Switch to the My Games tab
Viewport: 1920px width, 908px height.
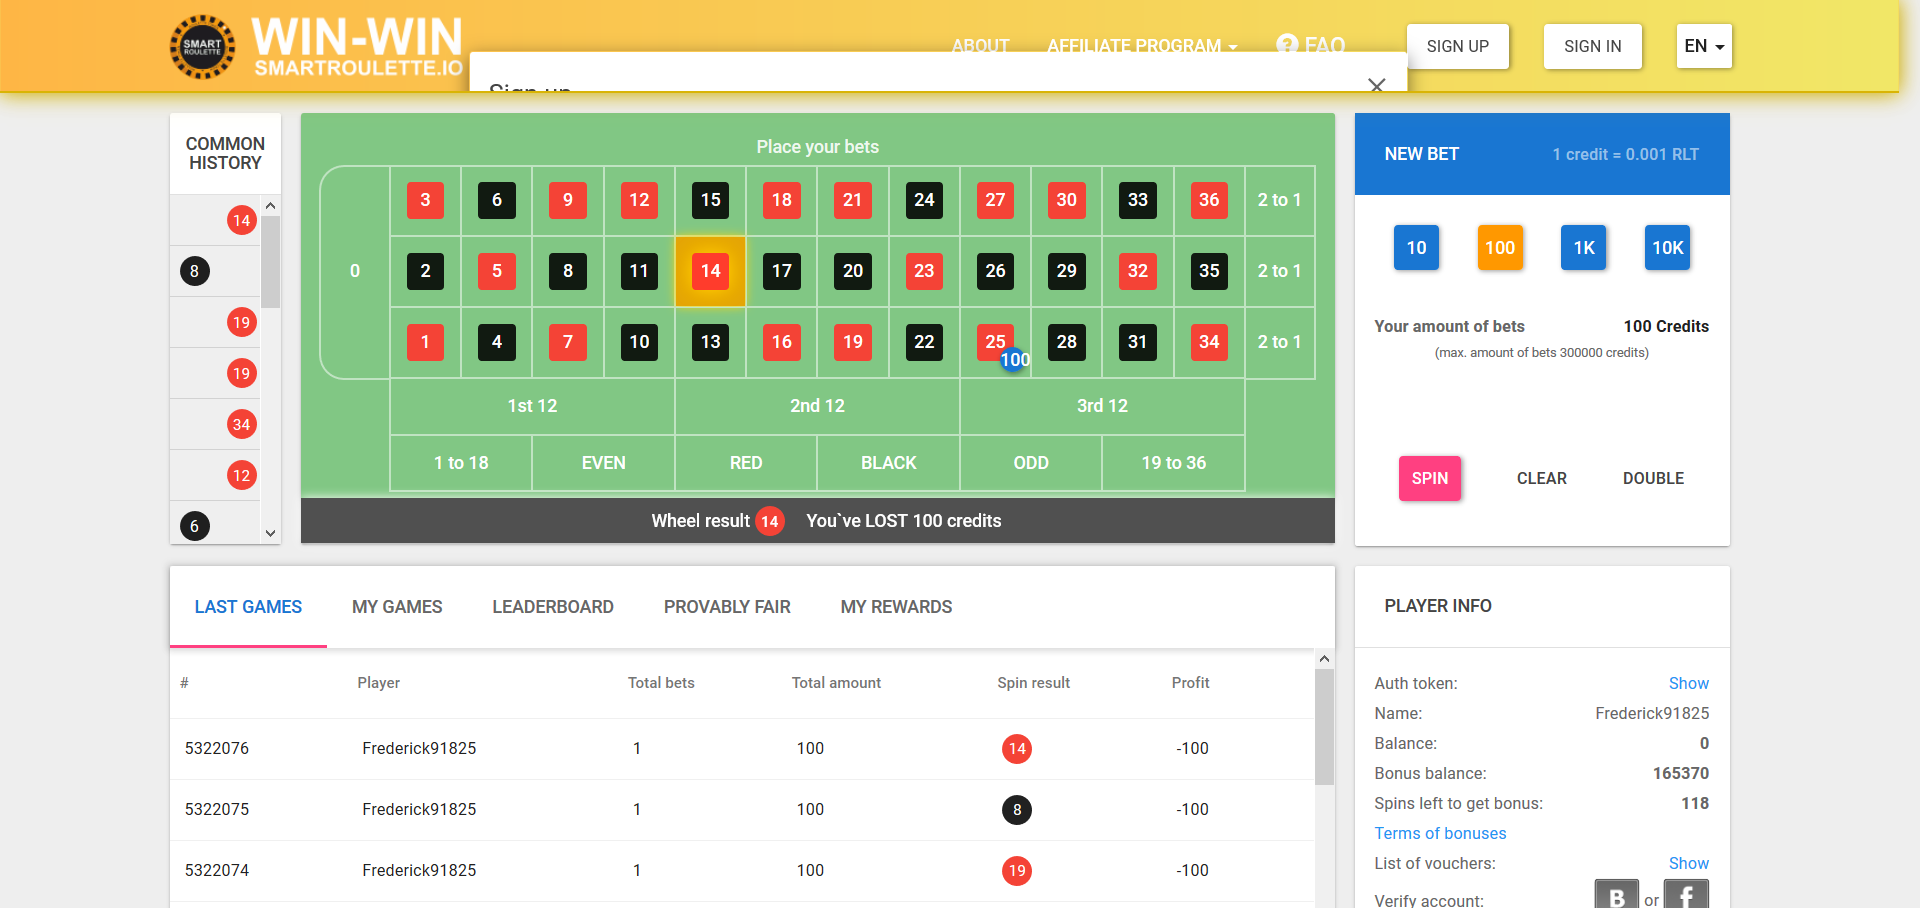(397, 607)
